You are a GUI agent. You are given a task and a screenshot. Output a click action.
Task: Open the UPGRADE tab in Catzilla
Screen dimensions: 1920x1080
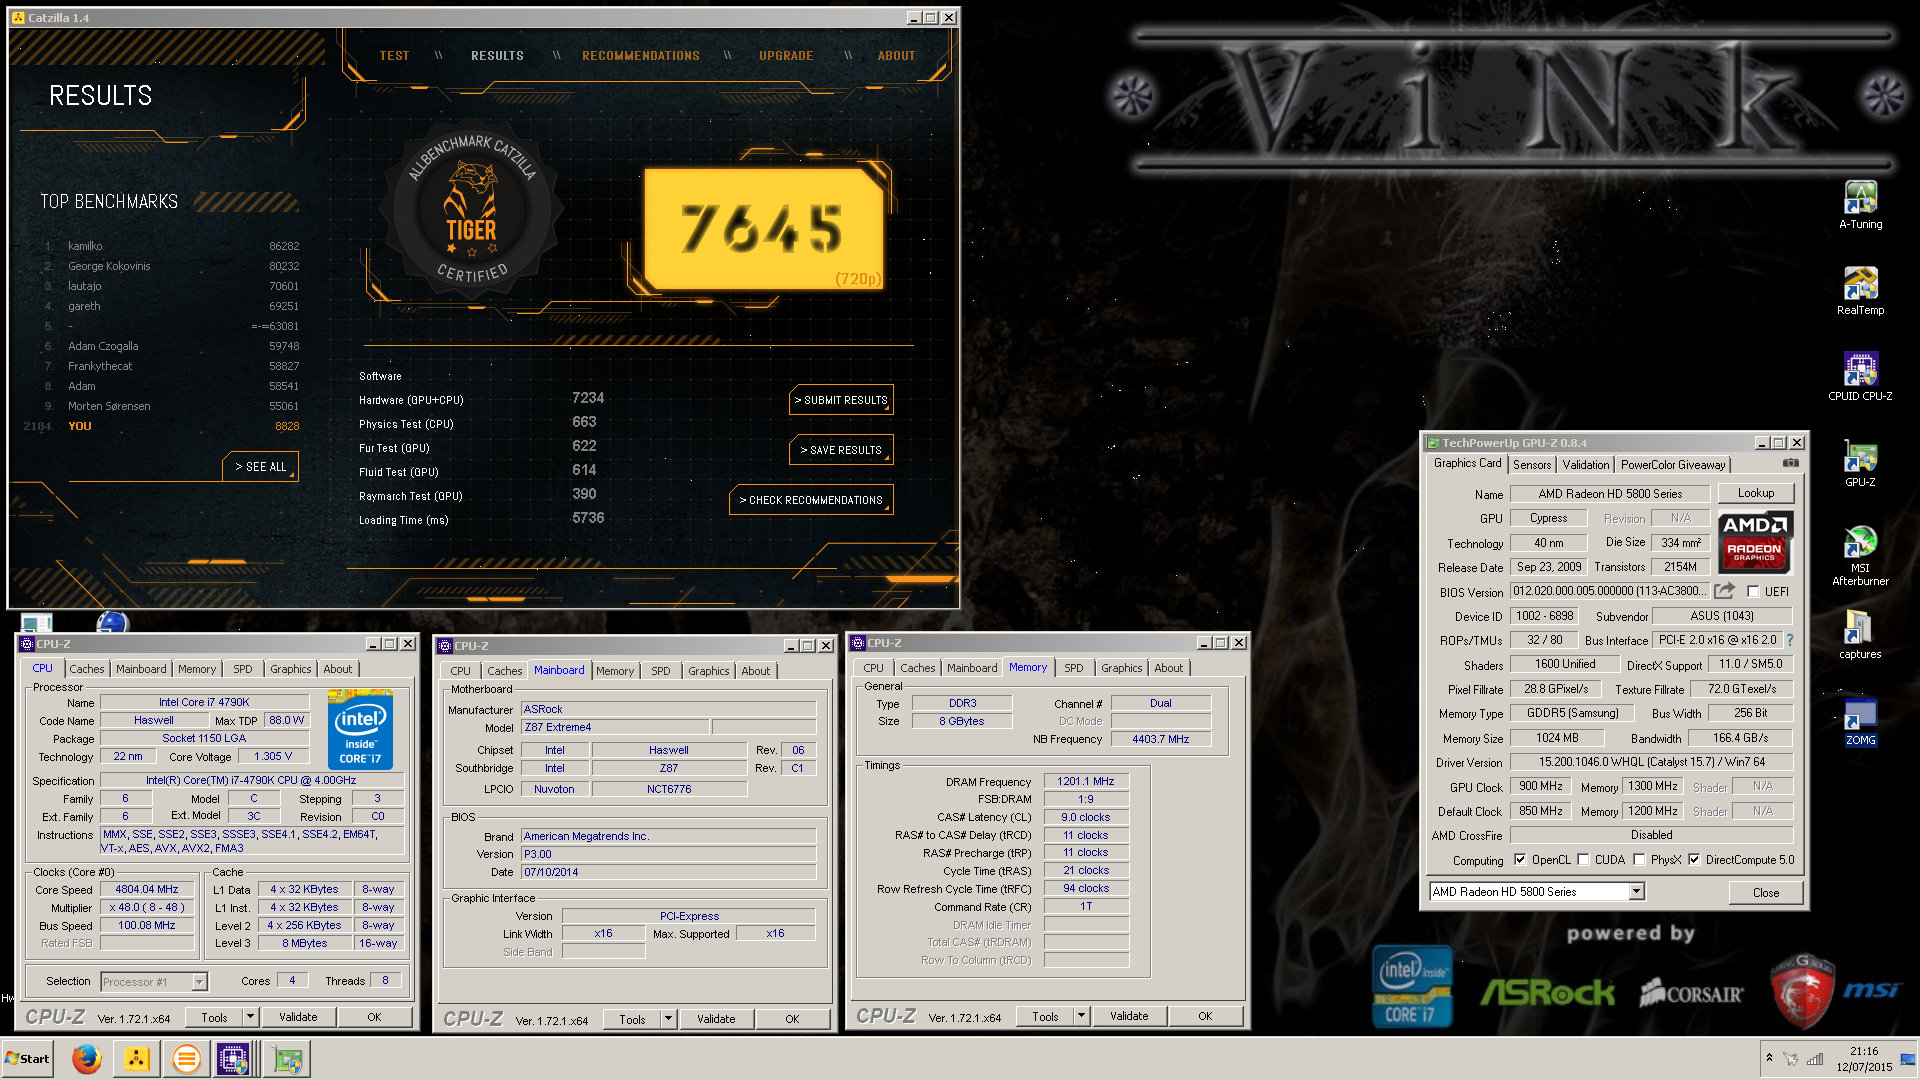pyautogui.click(x=786, y=56)
